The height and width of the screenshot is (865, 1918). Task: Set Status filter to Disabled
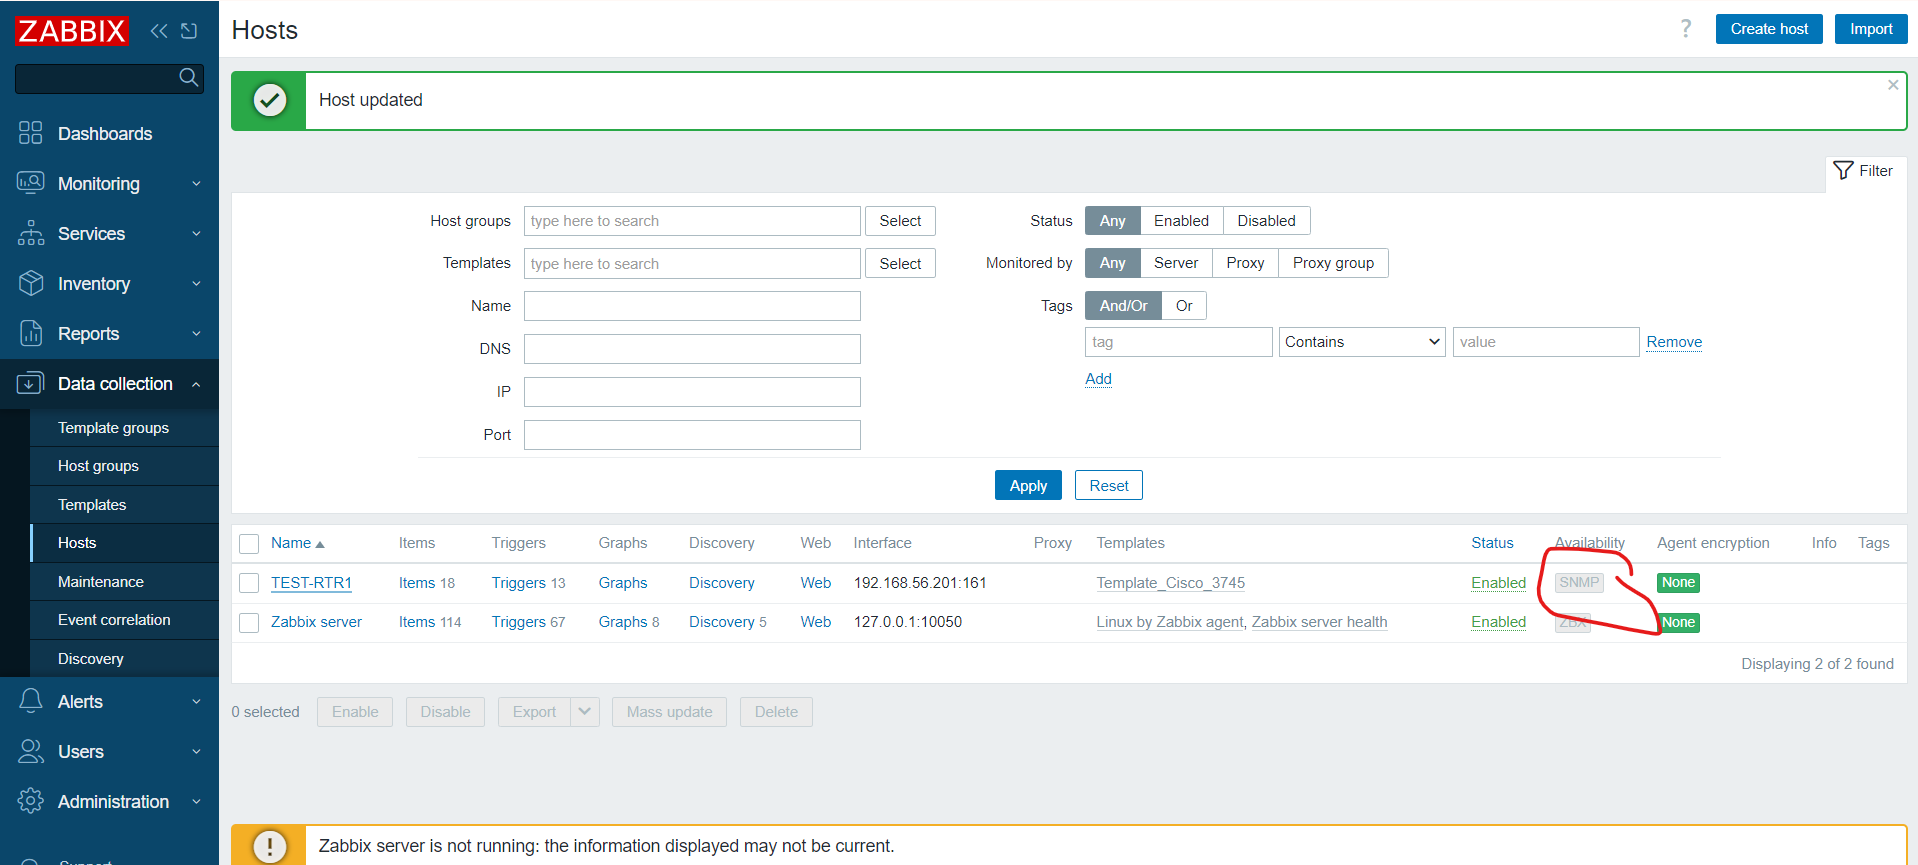(x=1266, y=221)
